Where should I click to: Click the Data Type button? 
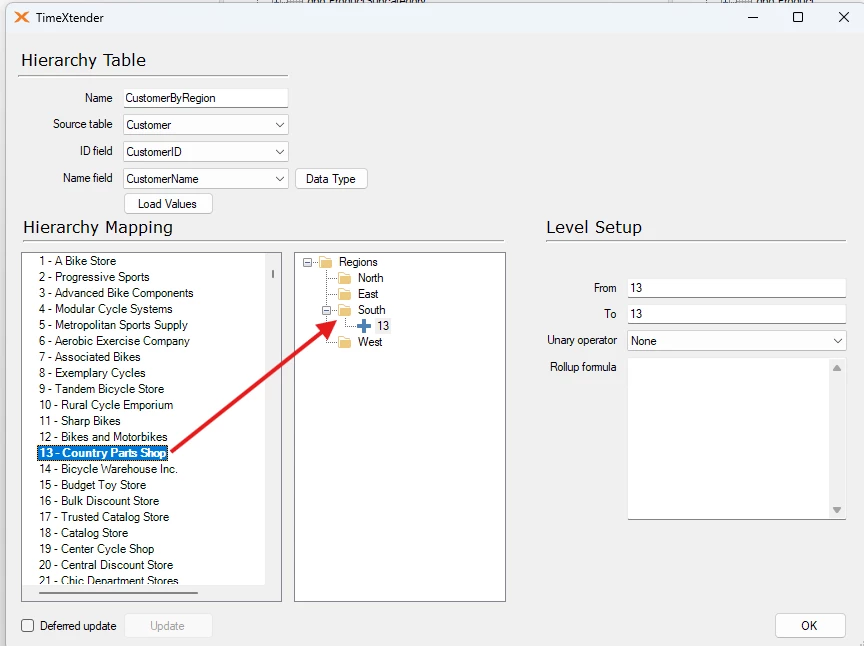pyautogui.click(x=331, y=179)
